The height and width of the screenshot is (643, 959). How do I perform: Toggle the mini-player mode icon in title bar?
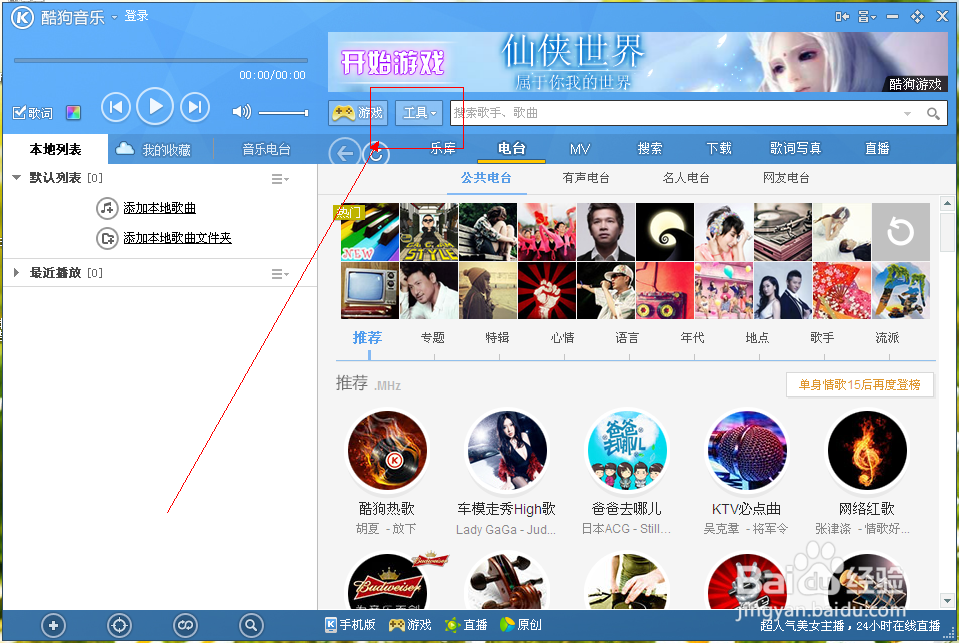[x=843, y=15]
